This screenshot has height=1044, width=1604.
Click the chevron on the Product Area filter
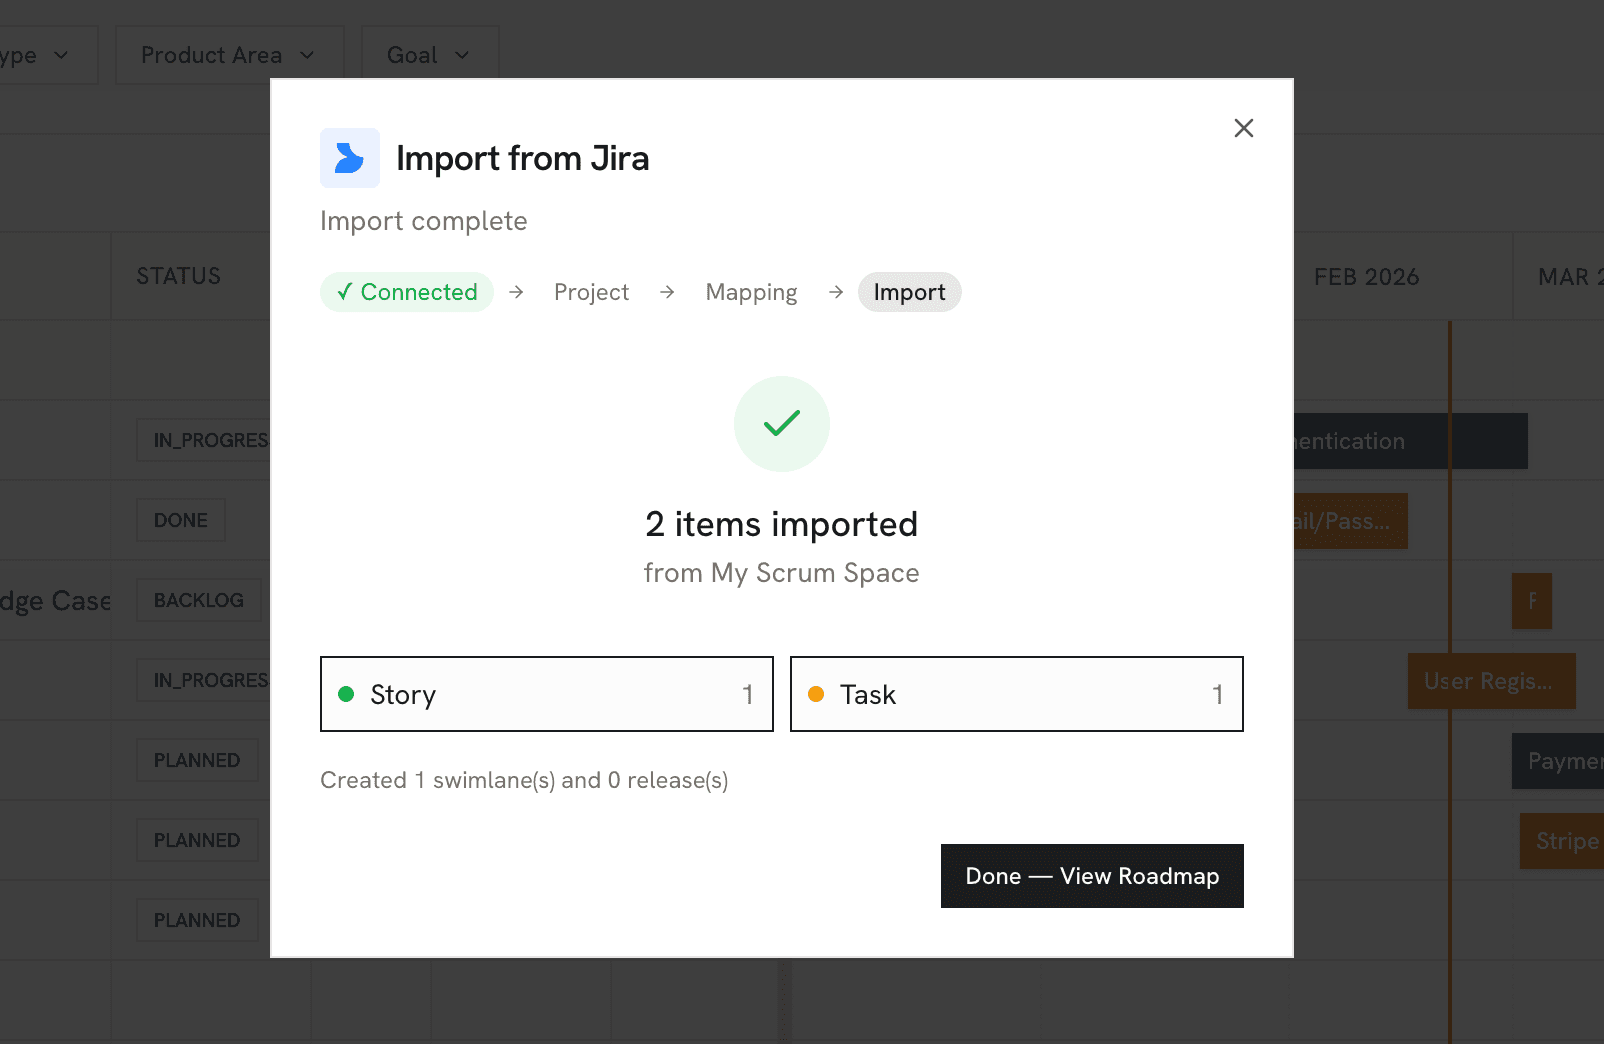pos(308,55)
